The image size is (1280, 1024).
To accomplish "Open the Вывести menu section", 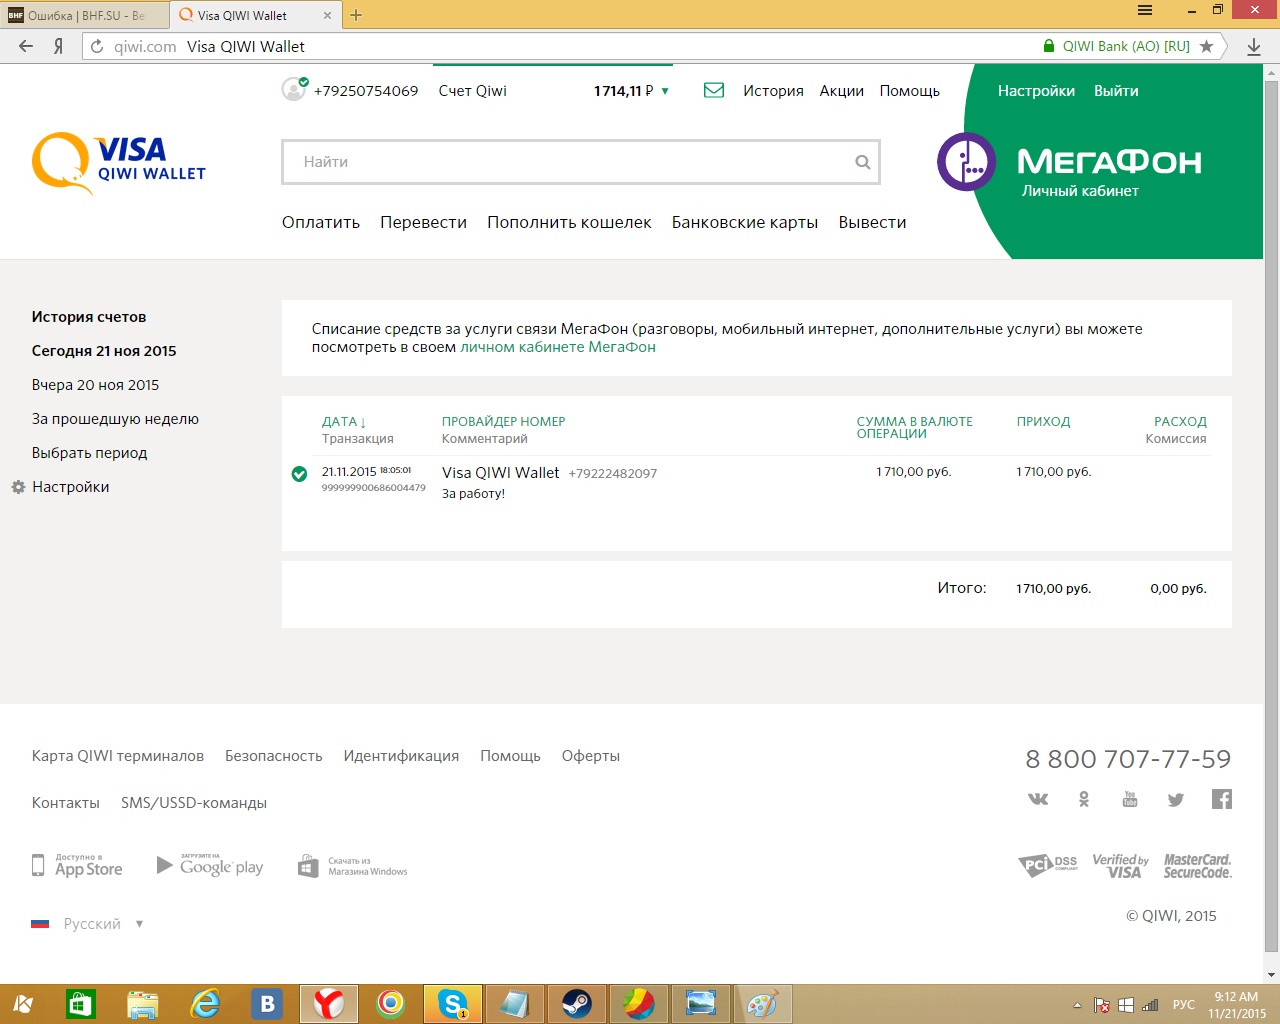I will point(872,222).
